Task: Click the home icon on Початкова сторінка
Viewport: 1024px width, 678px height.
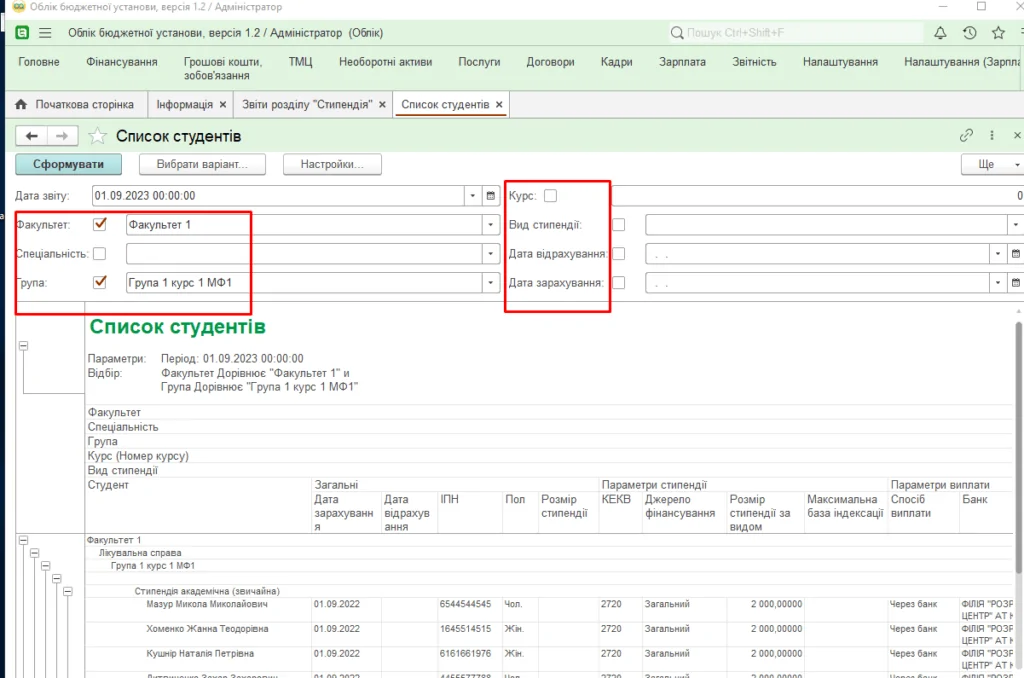Action: tap(21, 105)
